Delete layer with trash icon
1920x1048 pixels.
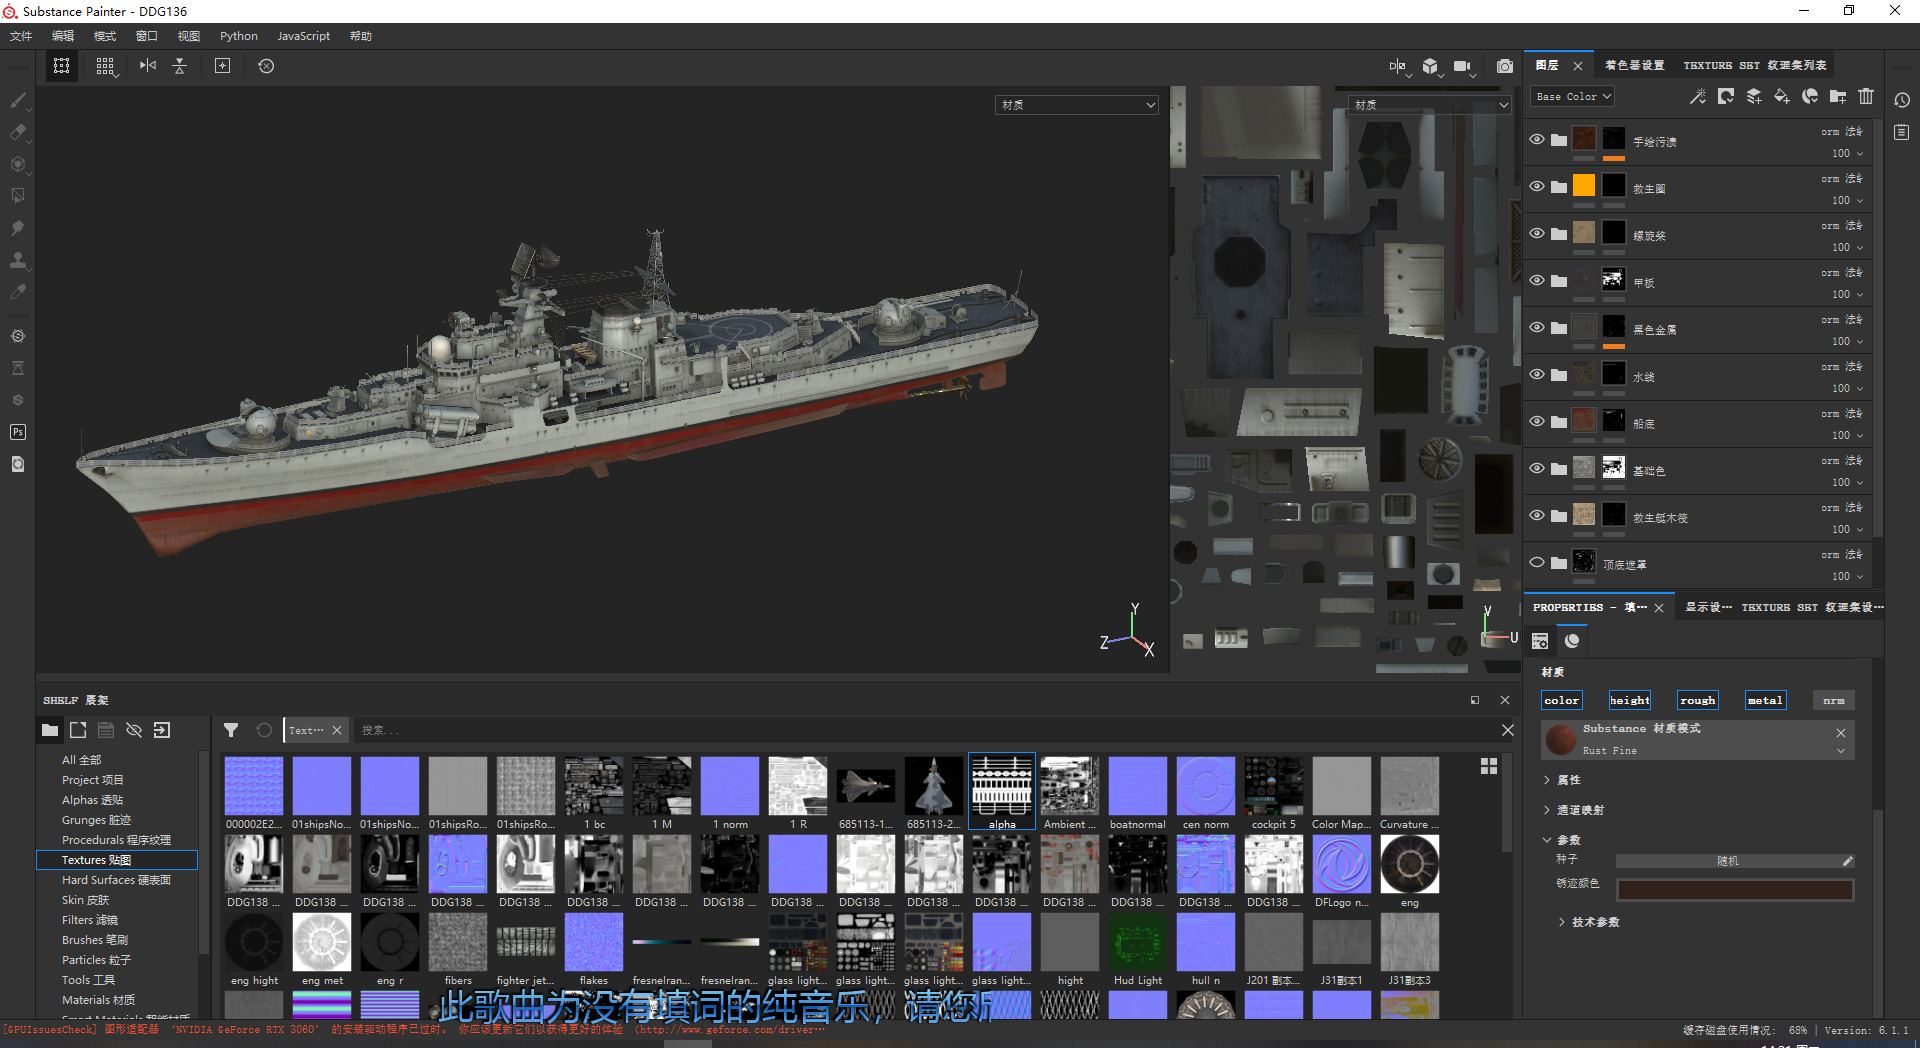tap(1866, 96)
